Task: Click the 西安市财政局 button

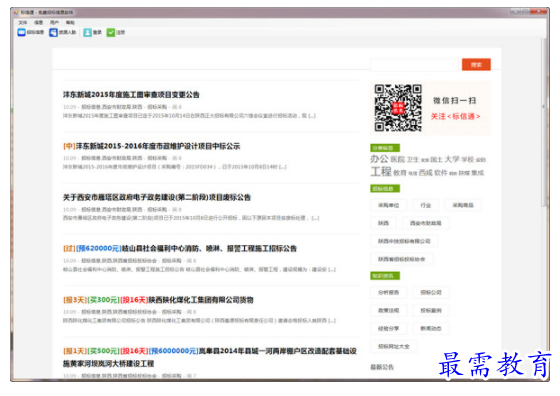Action: coord(425,223)
